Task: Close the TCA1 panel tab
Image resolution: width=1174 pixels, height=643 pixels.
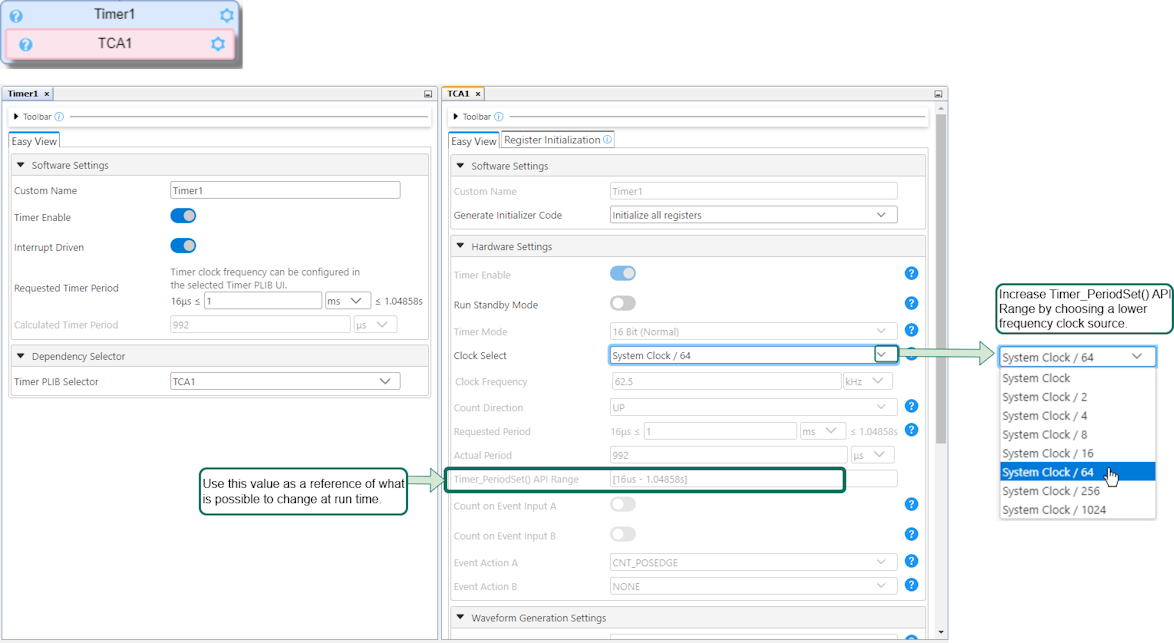Action: click(x=478, y=94)
